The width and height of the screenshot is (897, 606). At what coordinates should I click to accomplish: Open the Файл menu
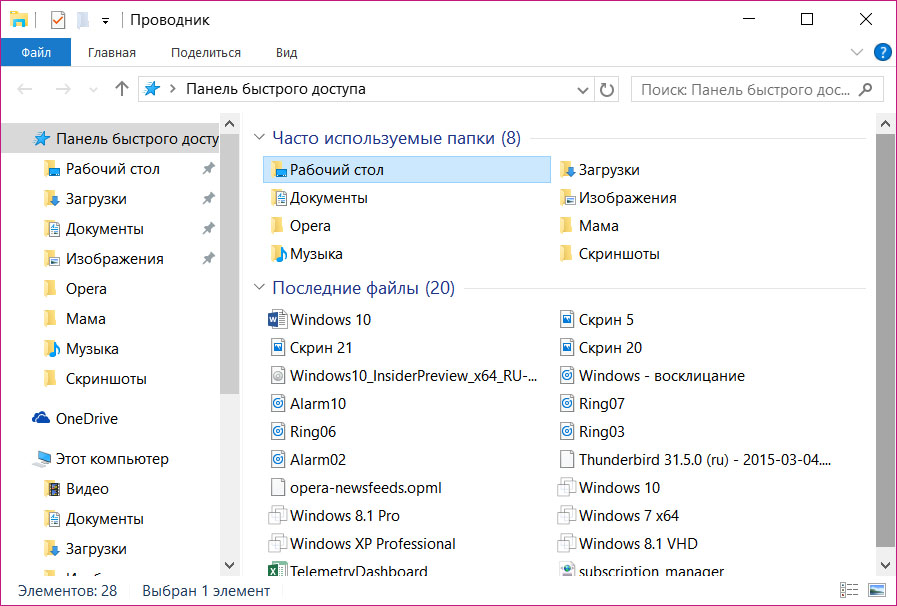tap(36, 52)
